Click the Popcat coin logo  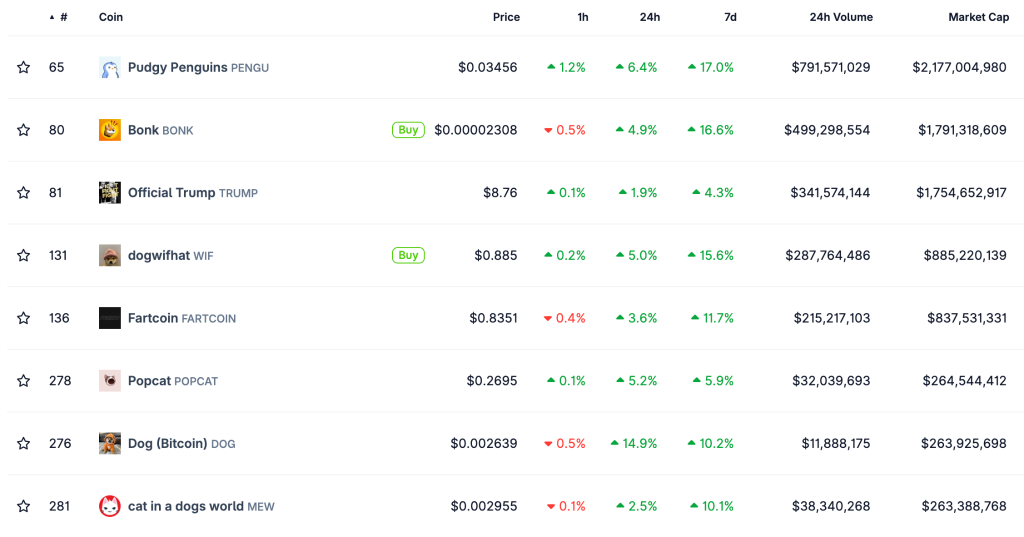tap(110, 381)
